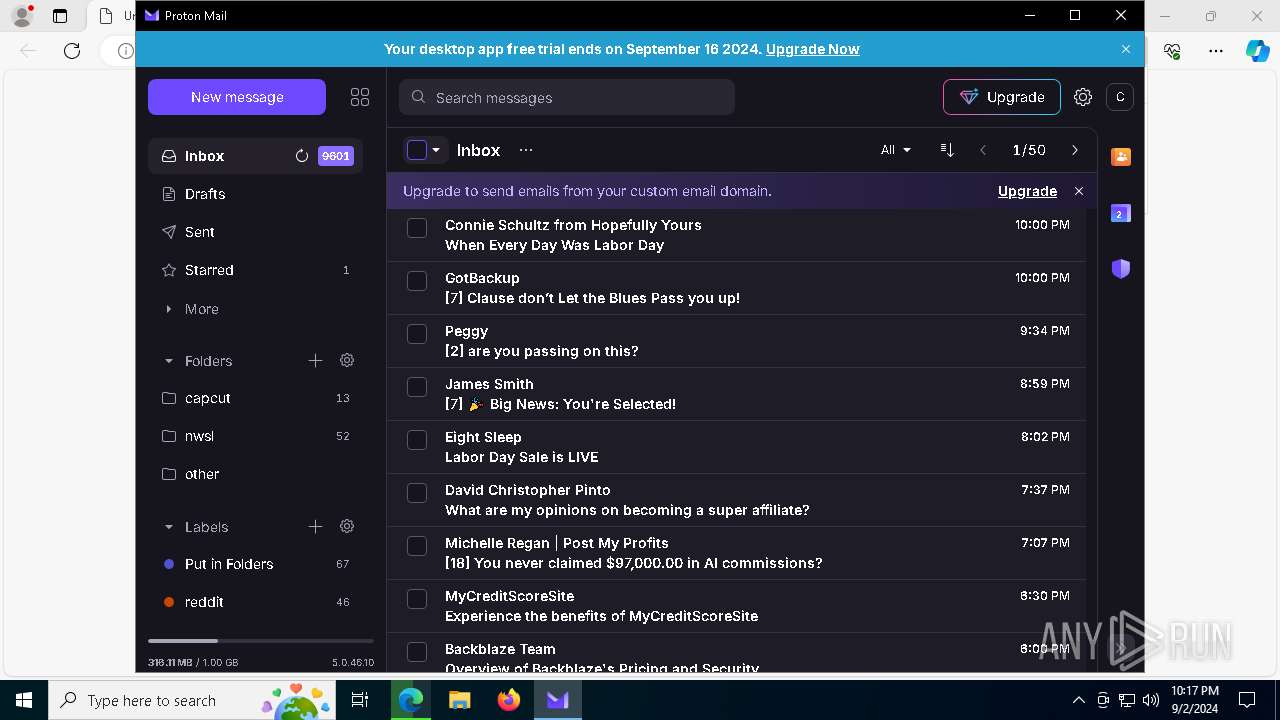Open the other folder

255,474
